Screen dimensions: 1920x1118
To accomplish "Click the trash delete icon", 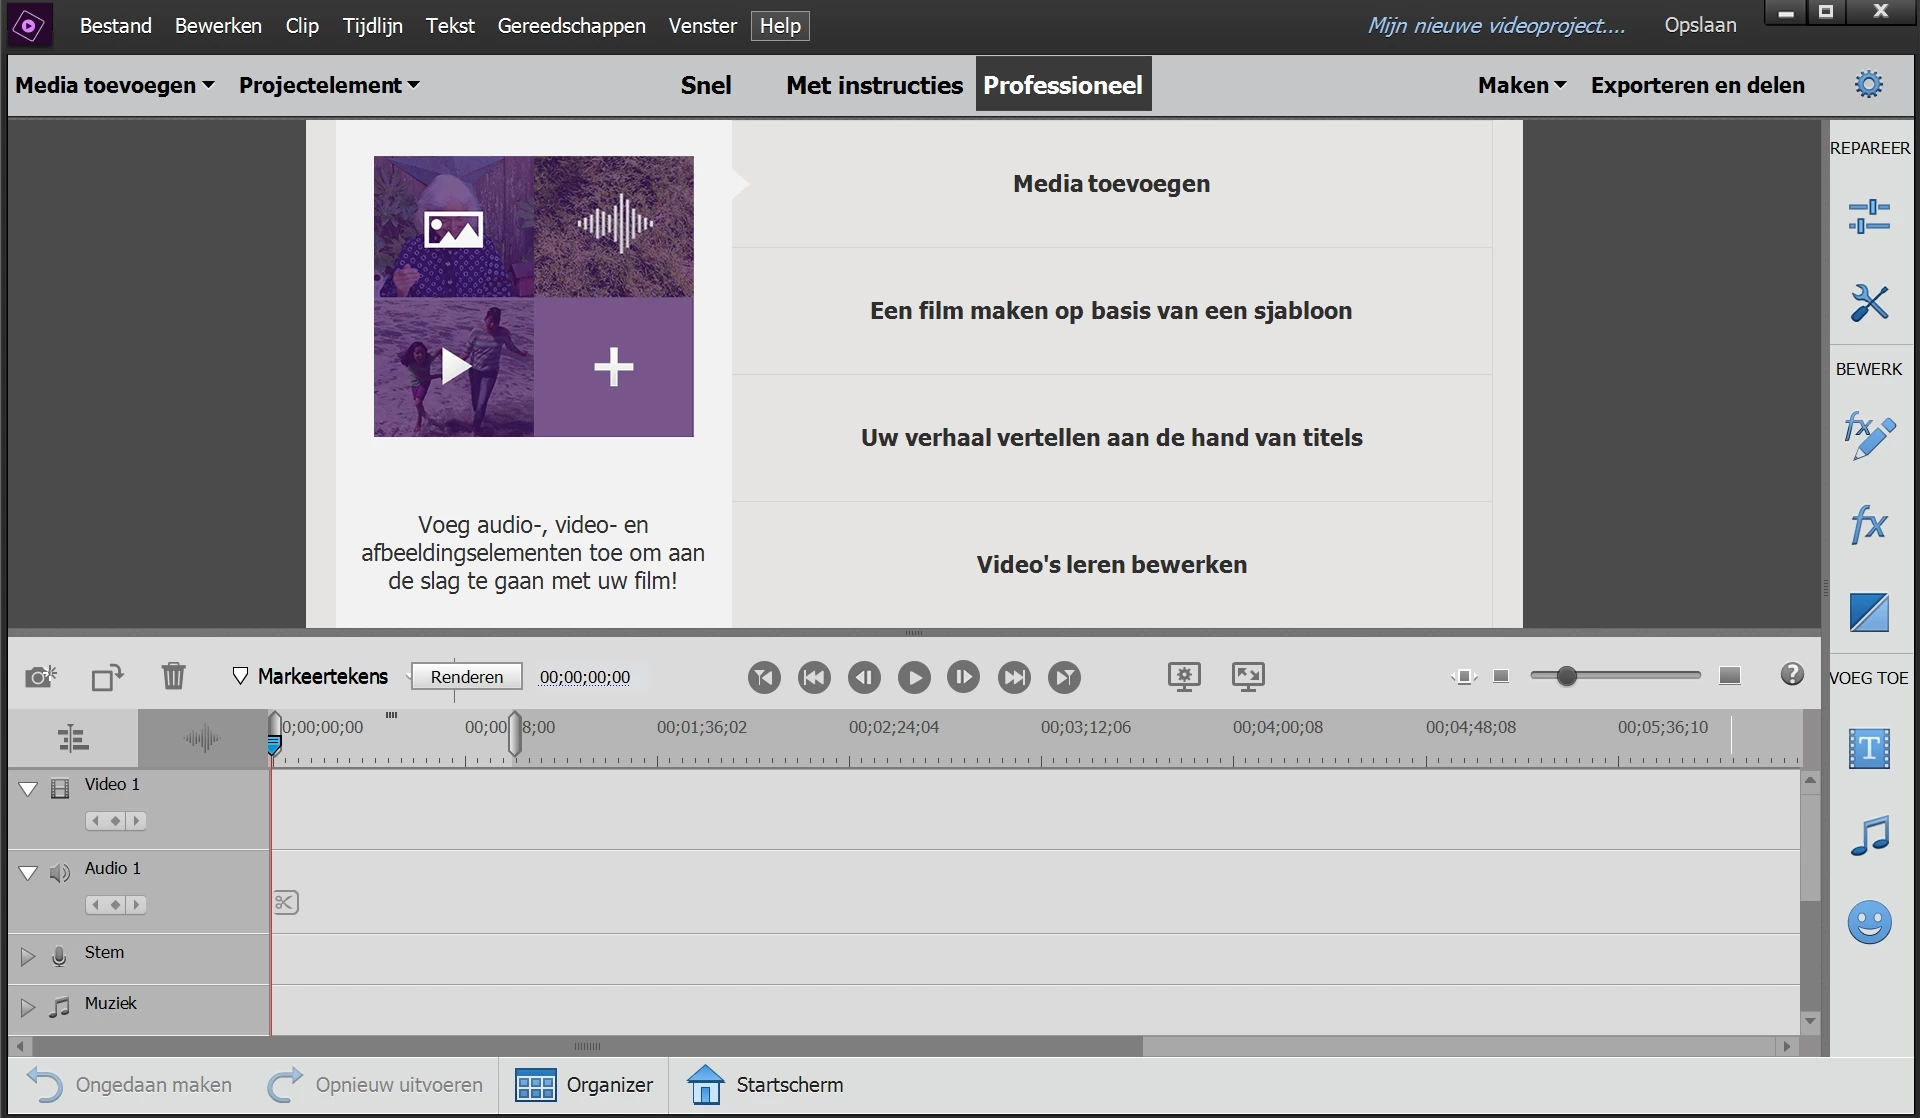I will (173, 677).
